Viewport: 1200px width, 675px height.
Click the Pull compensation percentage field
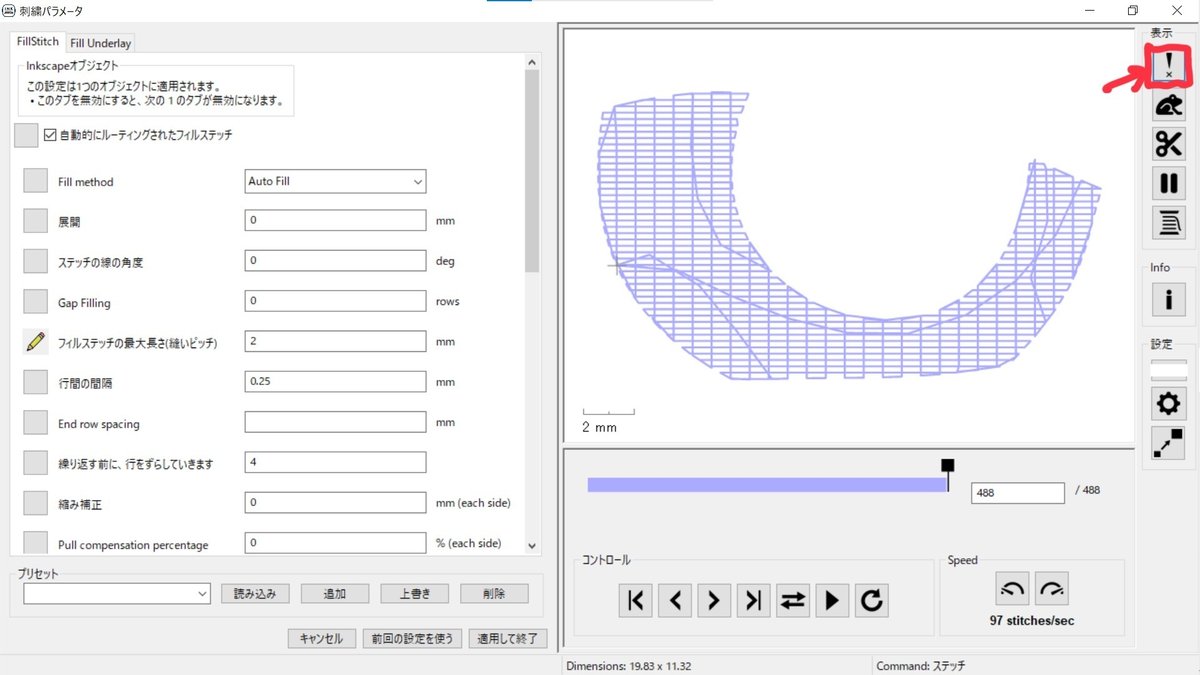336,543
